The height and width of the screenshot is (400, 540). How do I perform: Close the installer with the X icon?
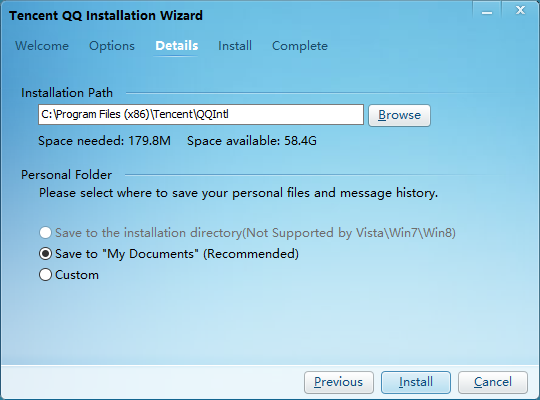click(520, 10)
